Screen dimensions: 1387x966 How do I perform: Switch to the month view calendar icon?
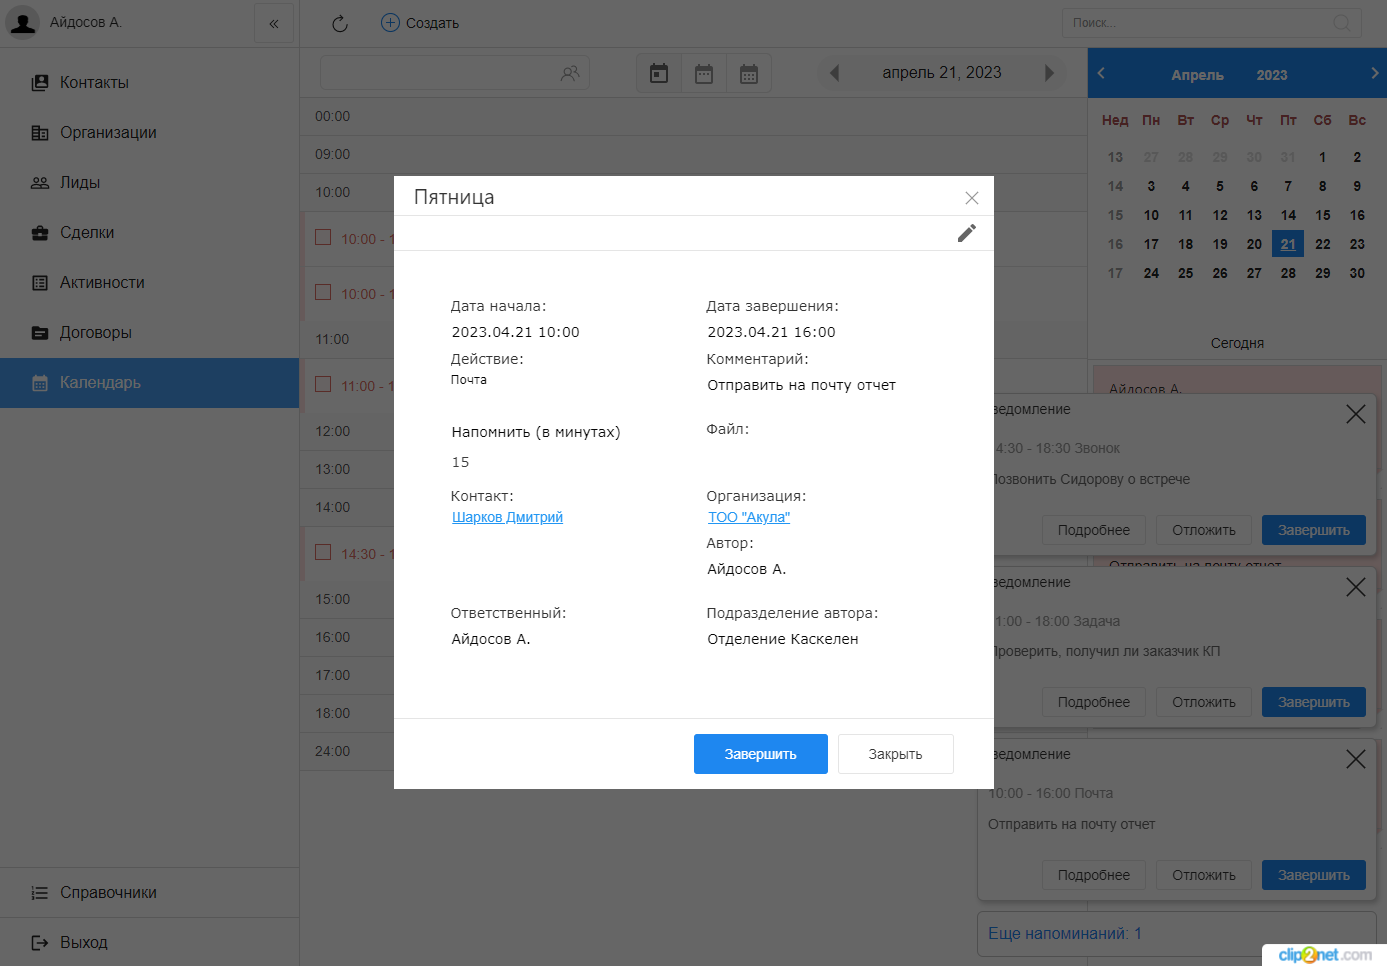pyautogui.click(x=749, y=73)
